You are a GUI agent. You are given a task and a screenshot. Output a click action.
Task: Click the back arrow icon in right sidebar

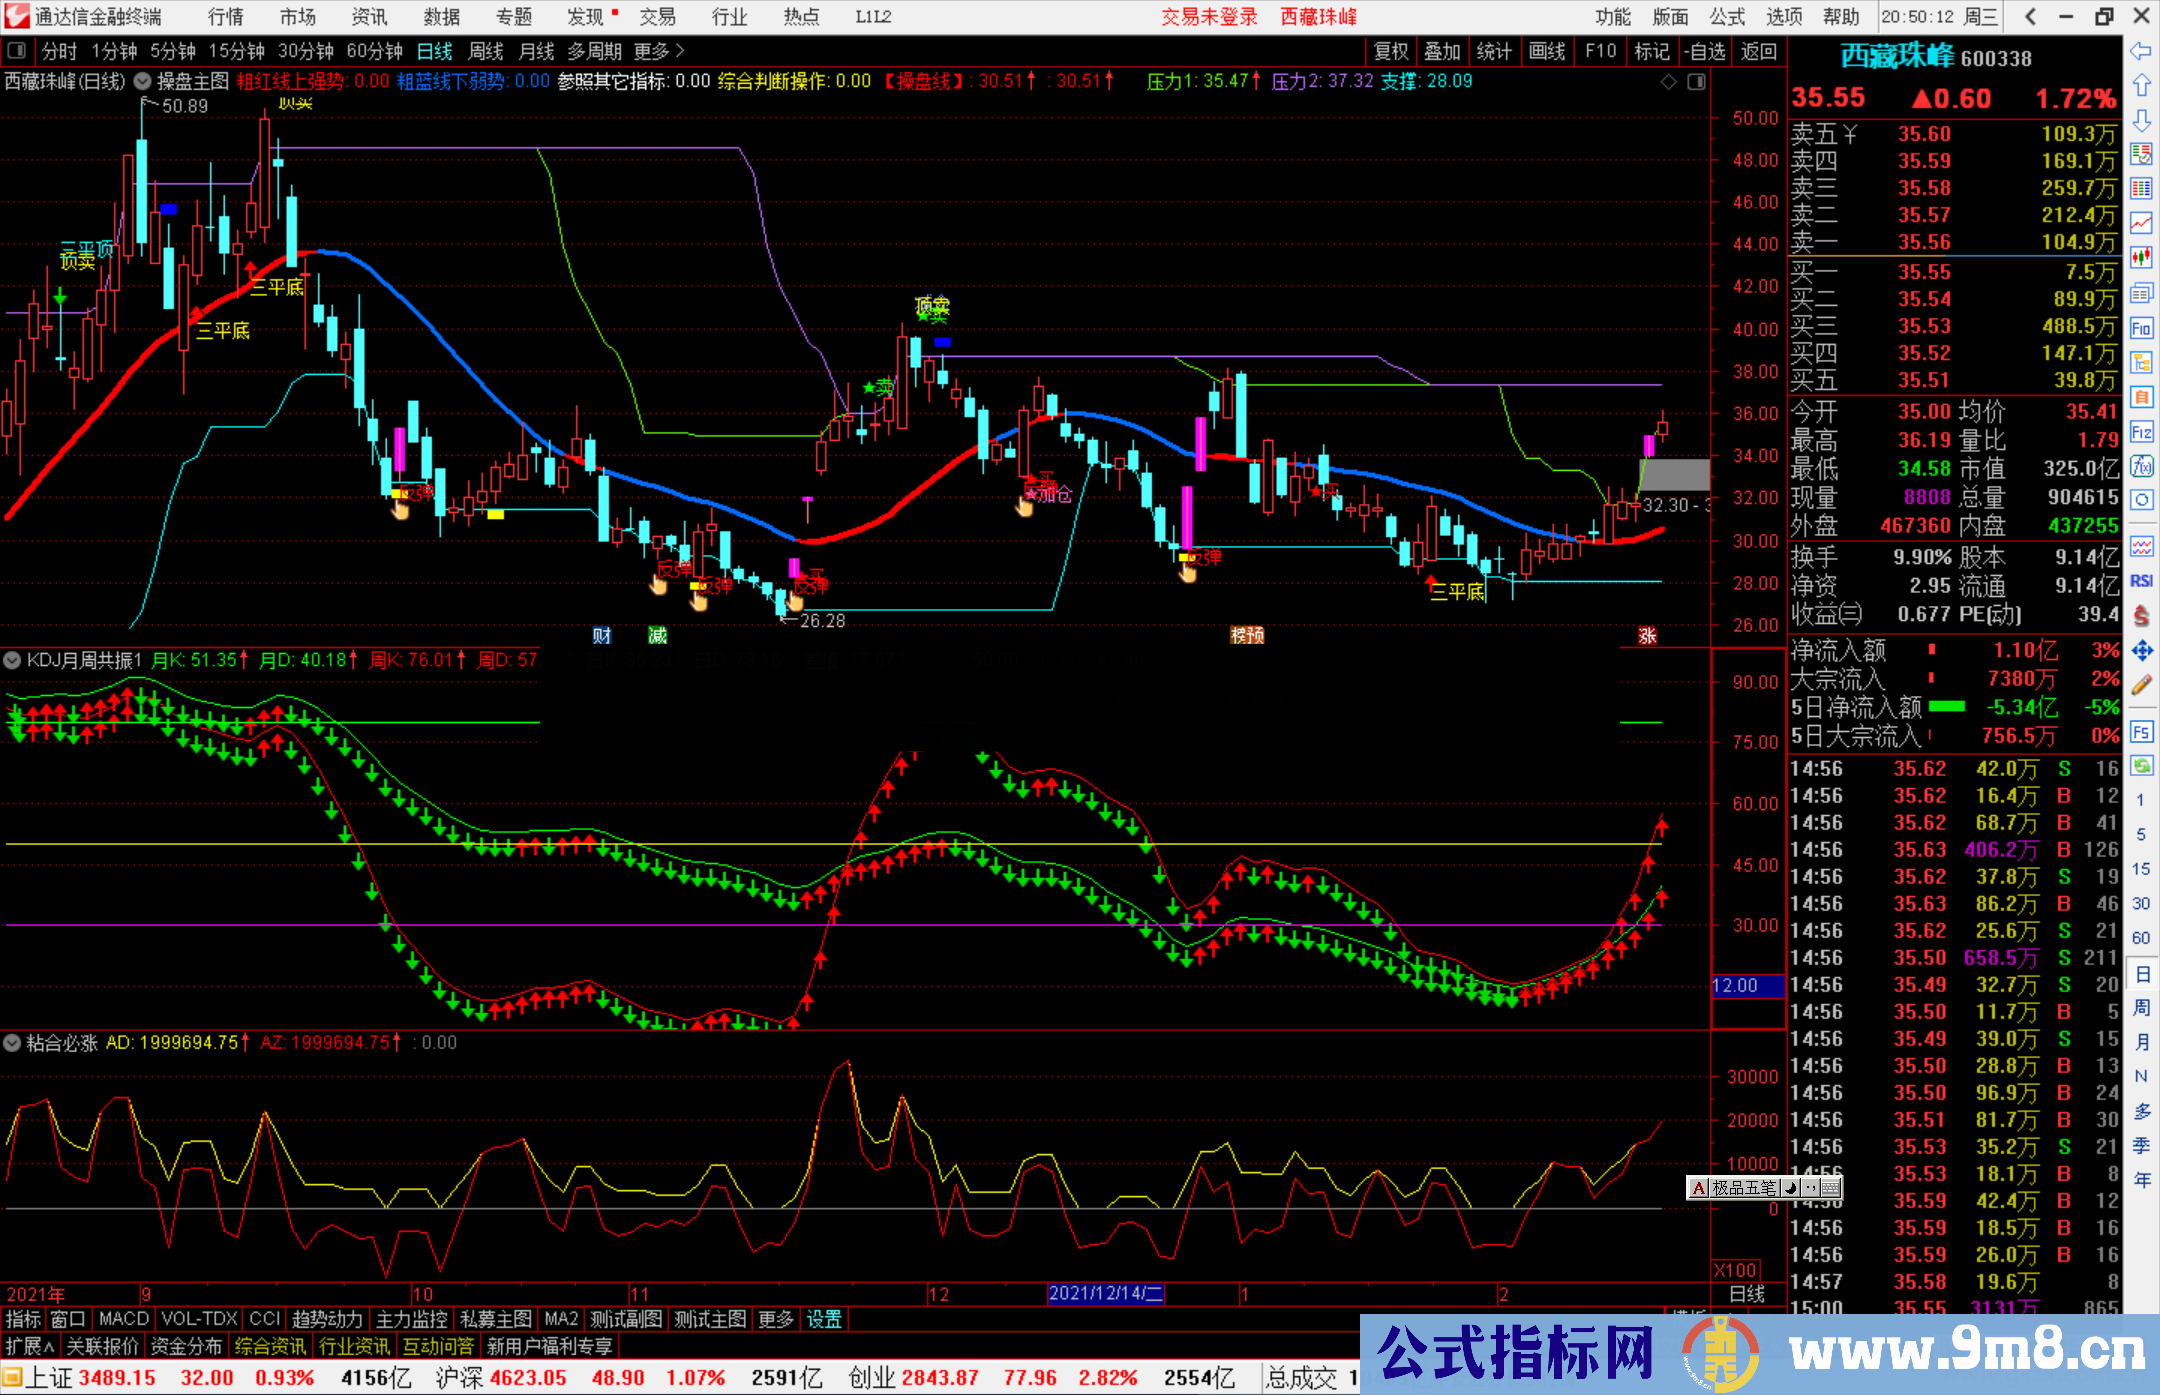pyautogui.click(x=2141, y=50)
